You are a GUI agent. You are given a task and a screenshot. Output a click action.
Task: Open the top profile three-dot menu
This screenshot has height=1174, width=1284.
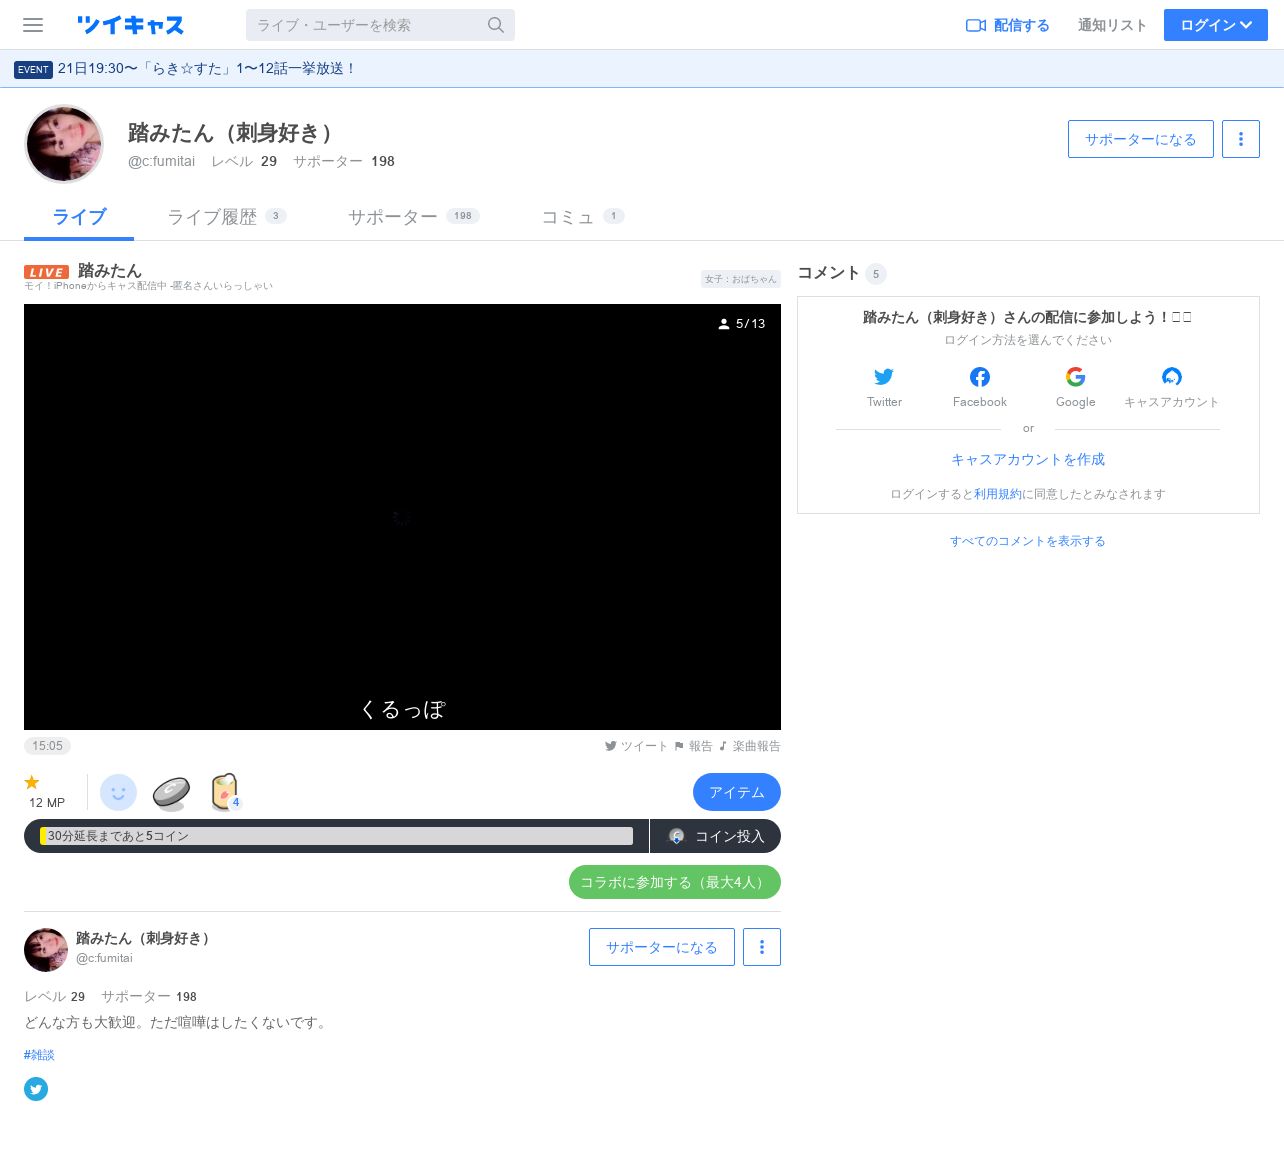[1241, 139]
